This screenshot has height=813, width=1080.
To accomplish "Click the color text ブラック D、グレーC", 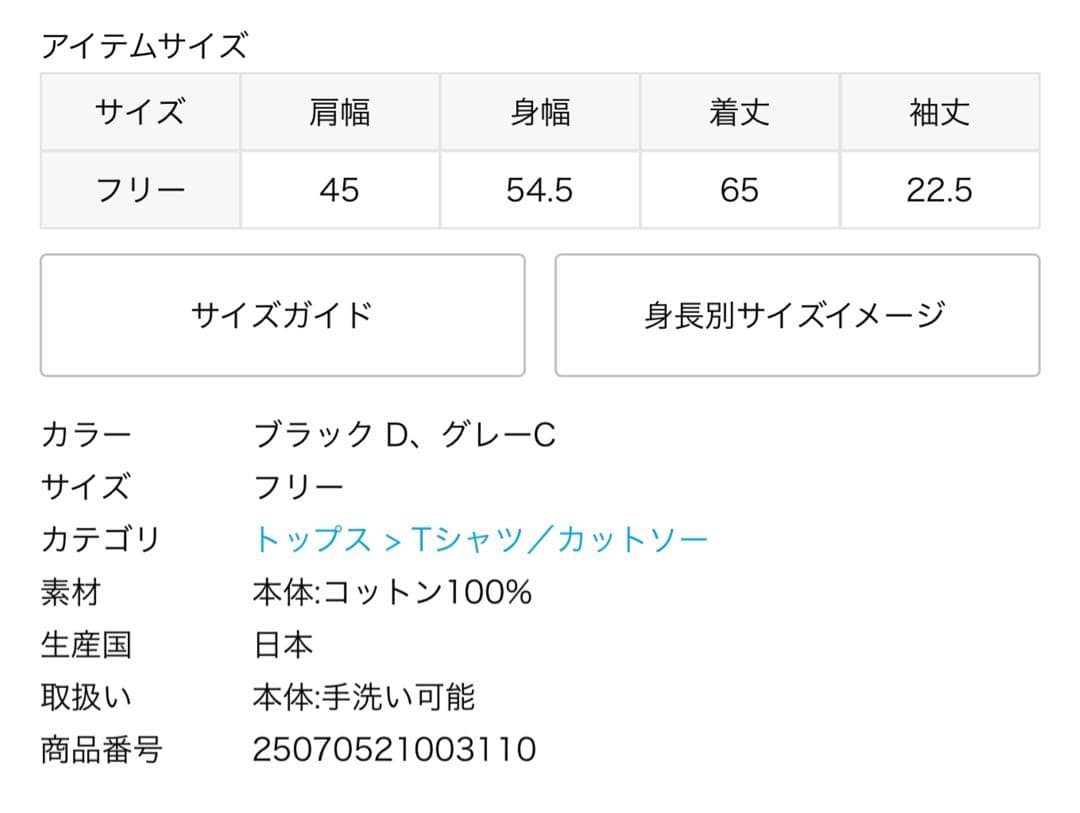I will coord(404,435).
